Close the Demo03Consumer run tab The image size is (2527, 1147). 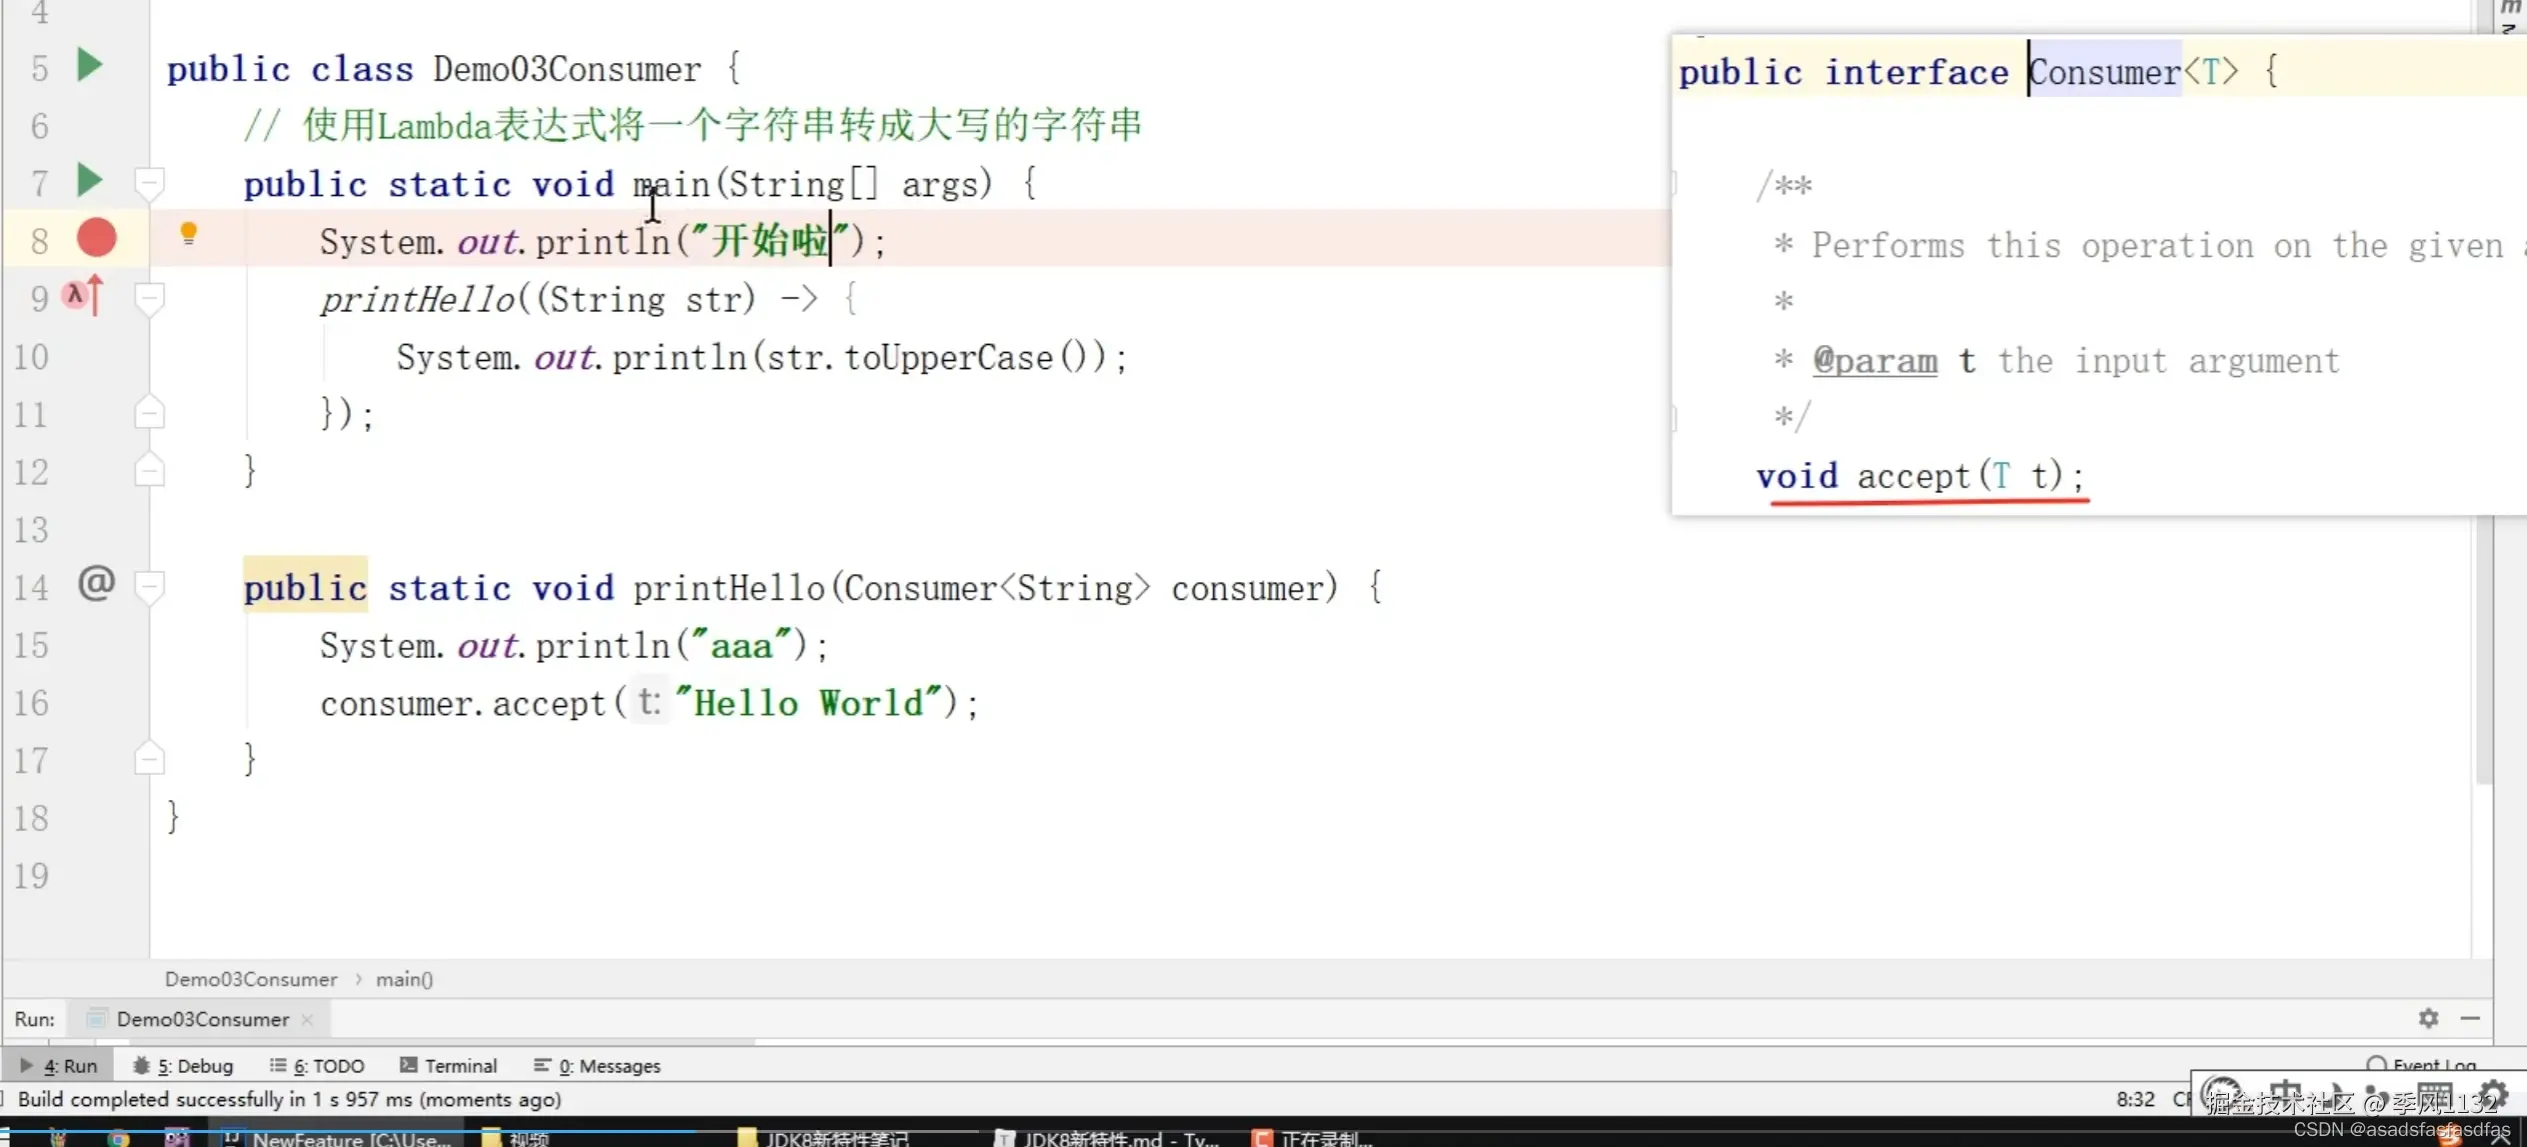(x=307, y=1019)
